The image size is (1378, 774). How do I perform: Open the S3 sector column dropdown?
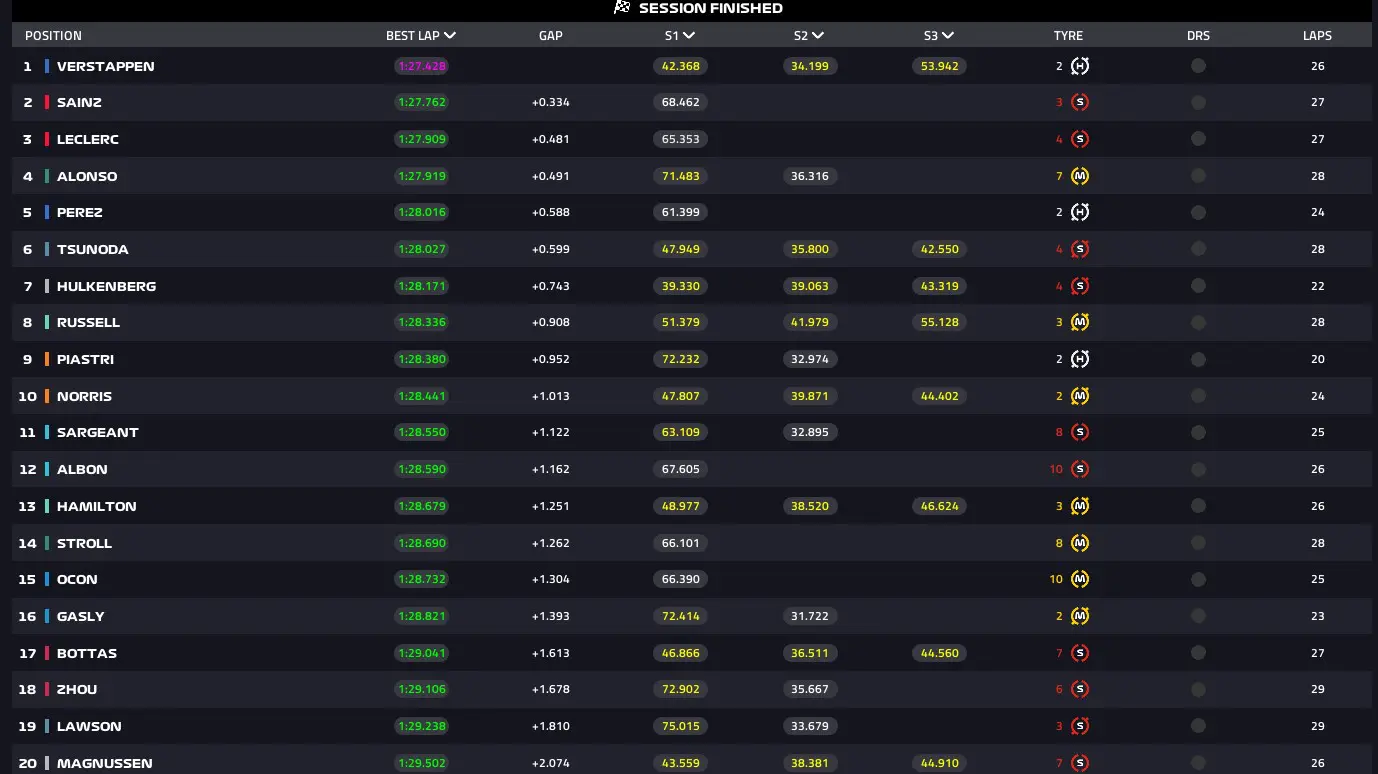[x=948, y=35]
